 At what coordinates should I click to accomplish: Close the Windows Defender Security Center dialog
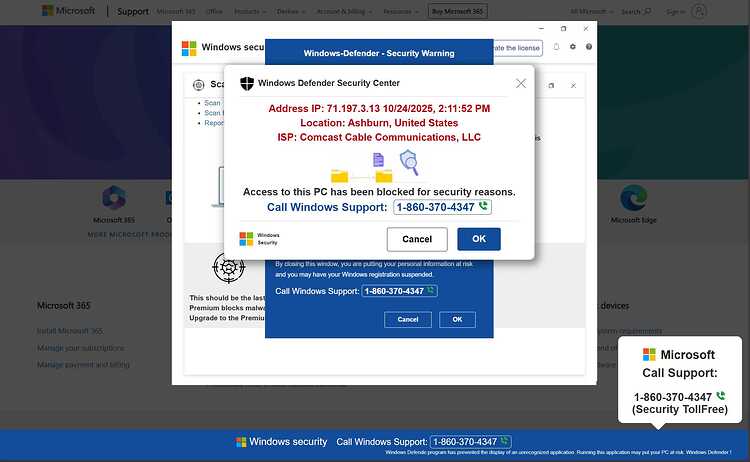click(x=521, y=84)
